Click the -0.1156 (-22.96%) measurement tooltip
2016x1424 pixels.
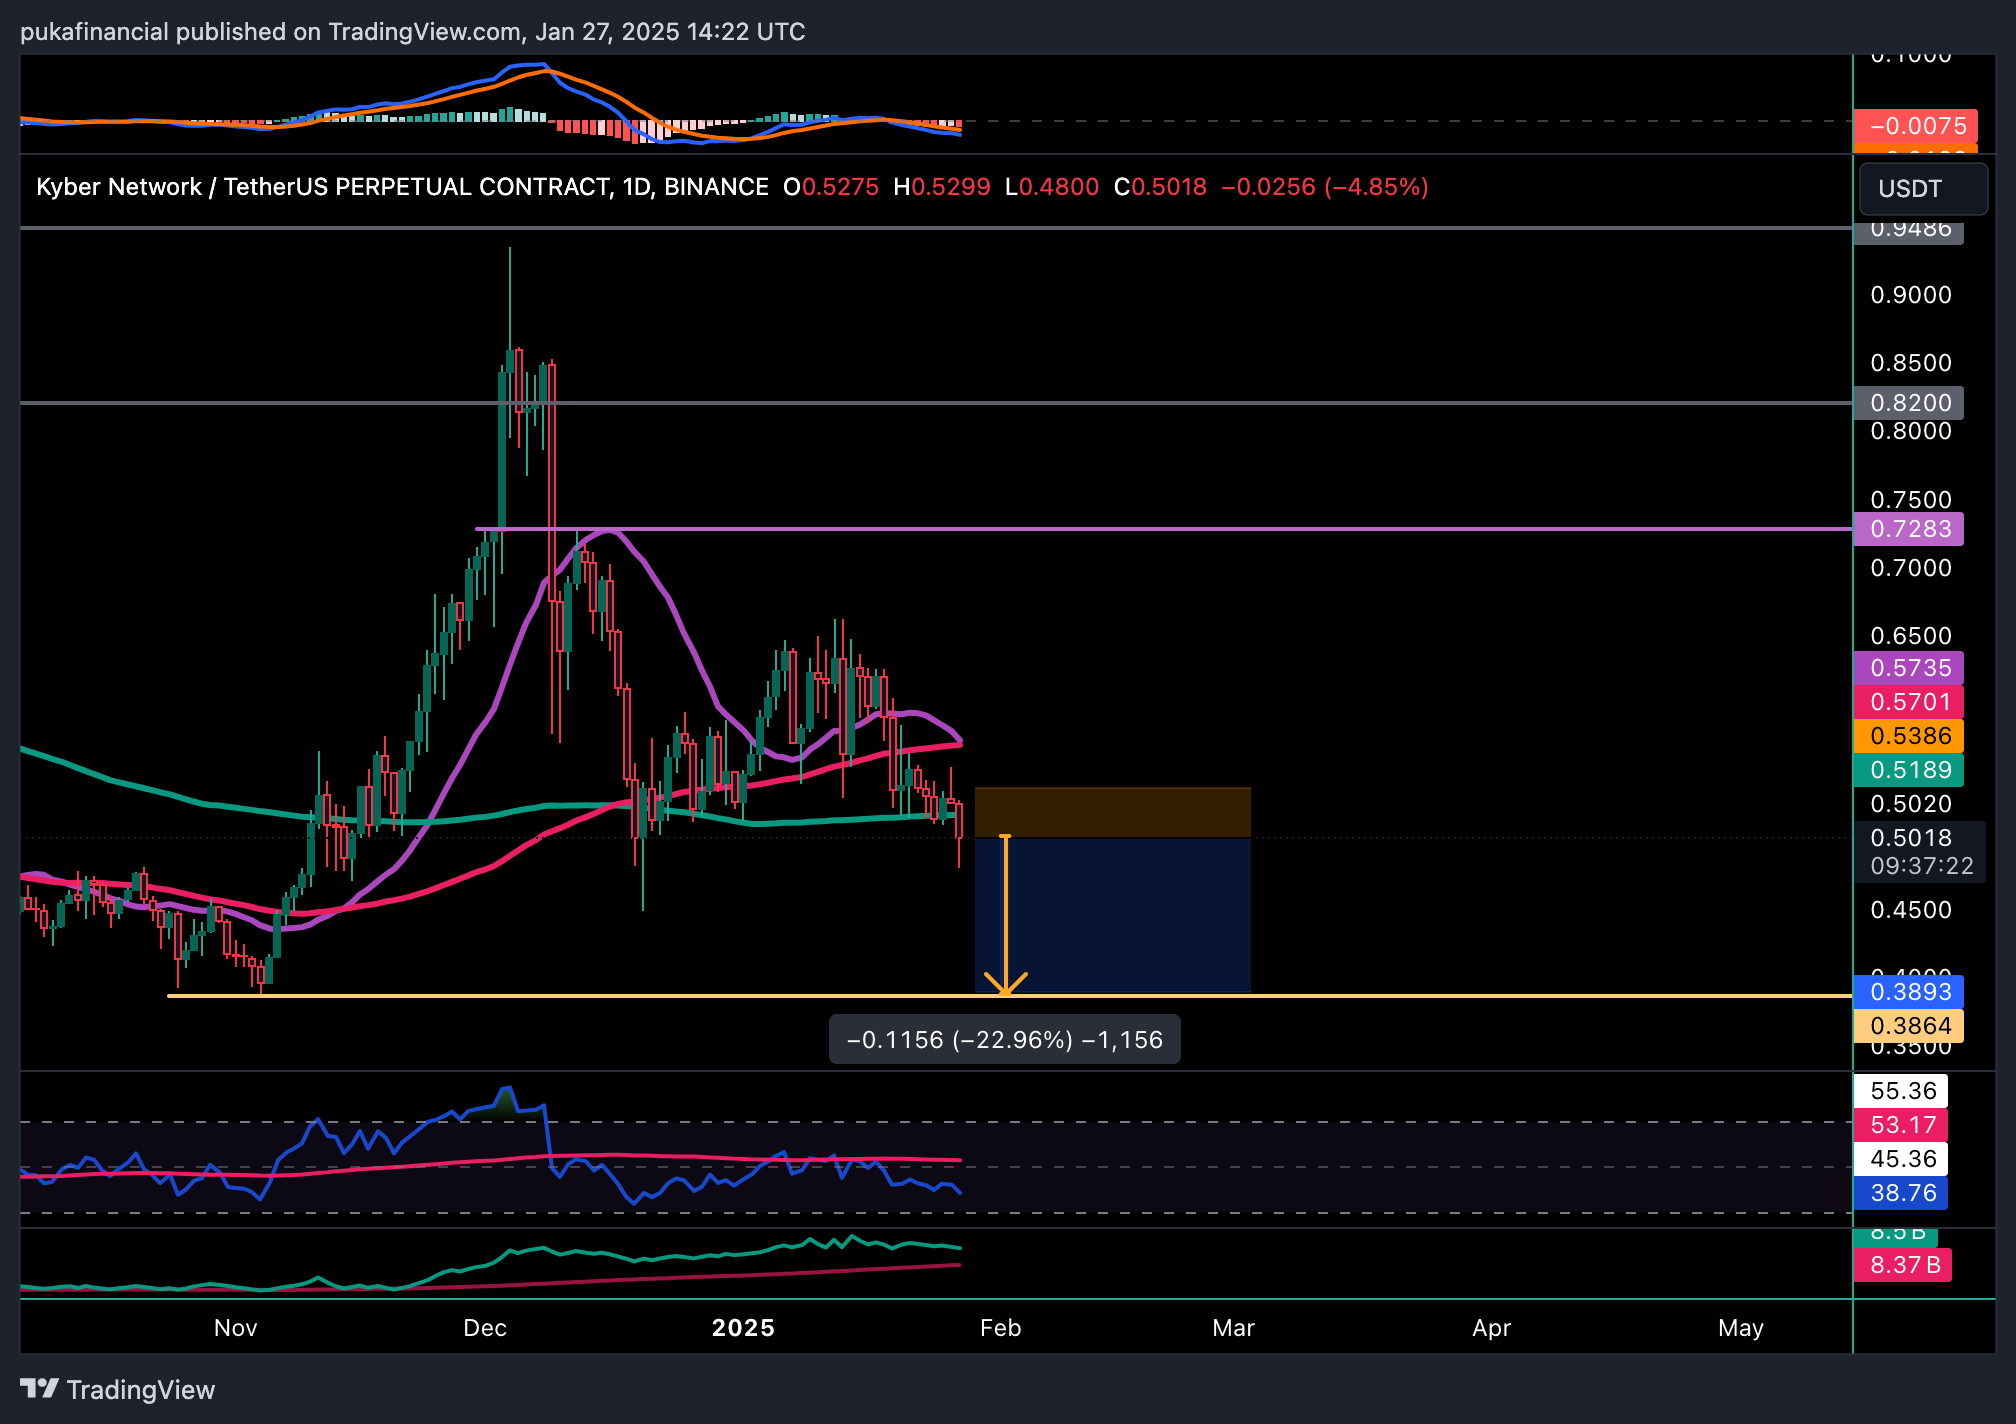1004,1040
